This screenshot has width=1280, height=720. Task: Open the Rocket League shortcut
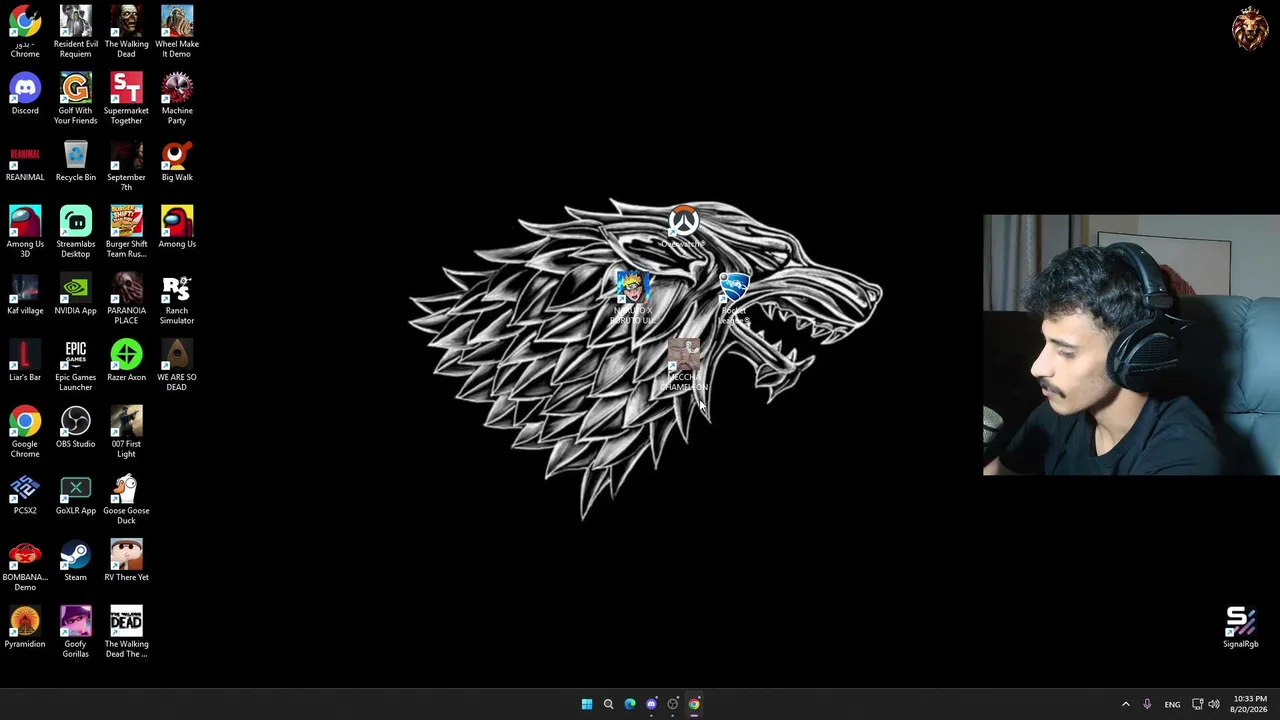pos(734,297)
